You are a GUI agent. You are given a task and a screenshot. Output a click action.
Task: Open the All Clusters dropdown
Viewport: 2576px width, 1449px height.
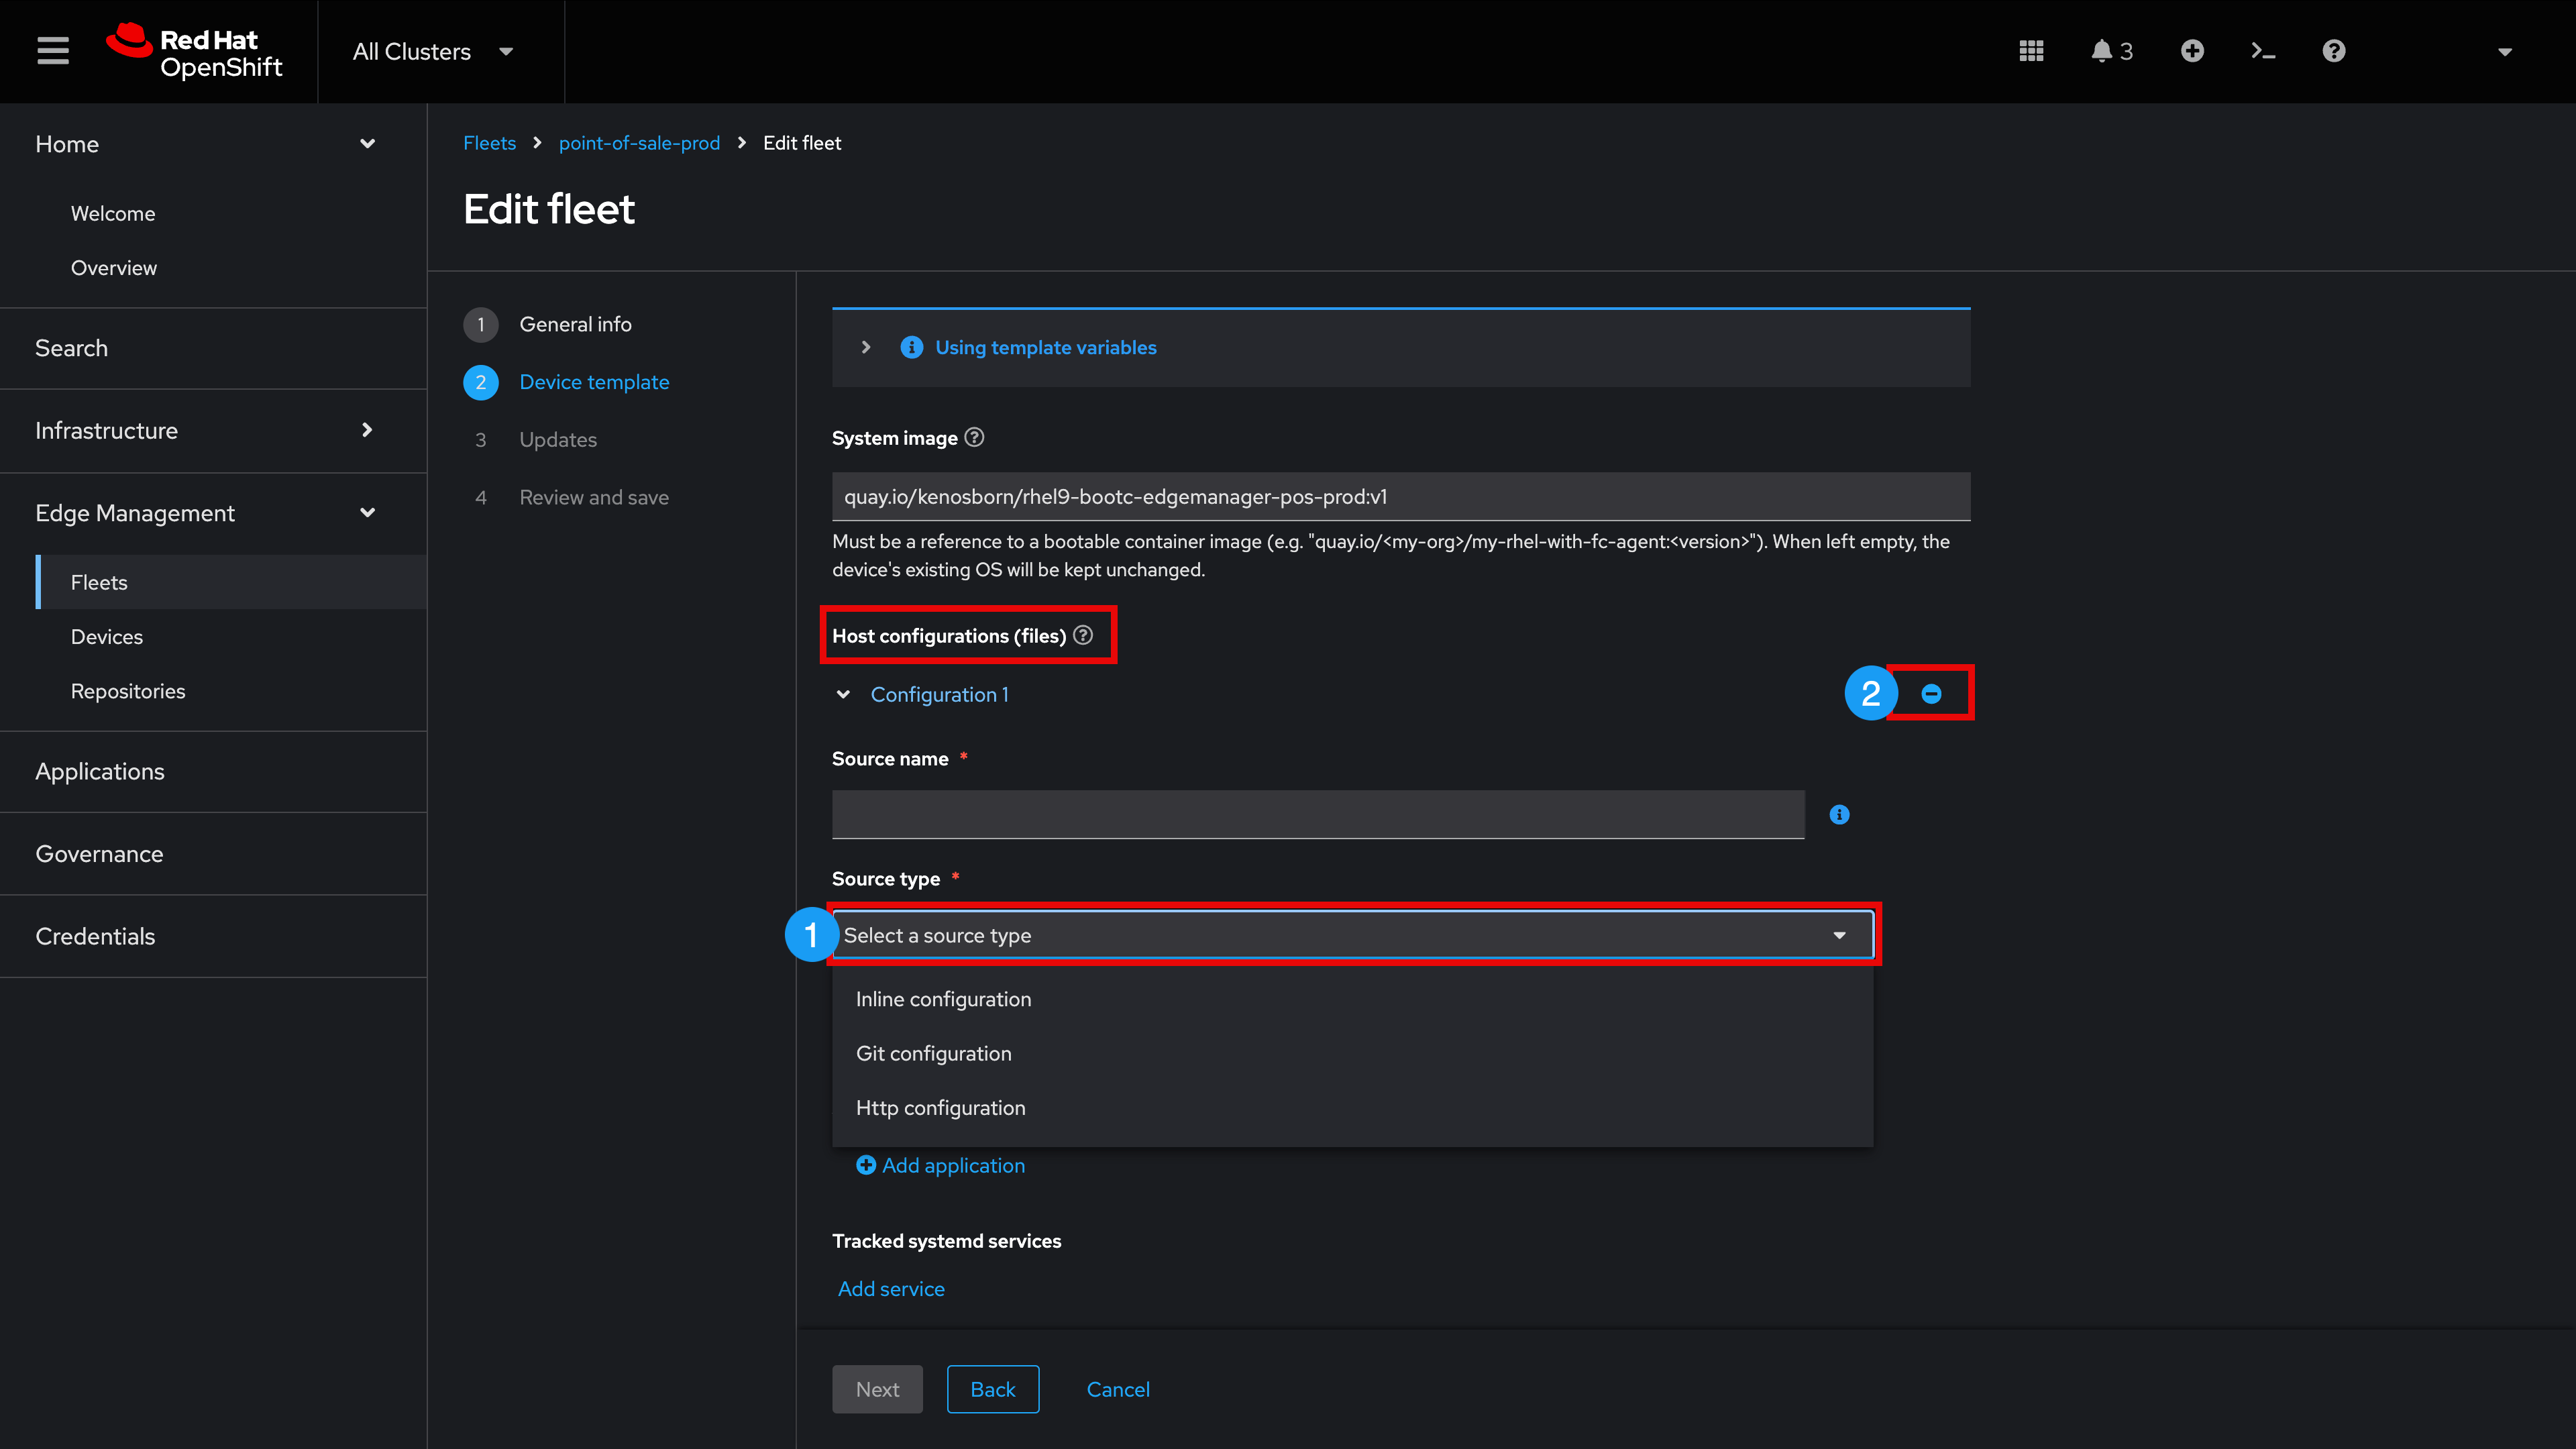point(433,52)
